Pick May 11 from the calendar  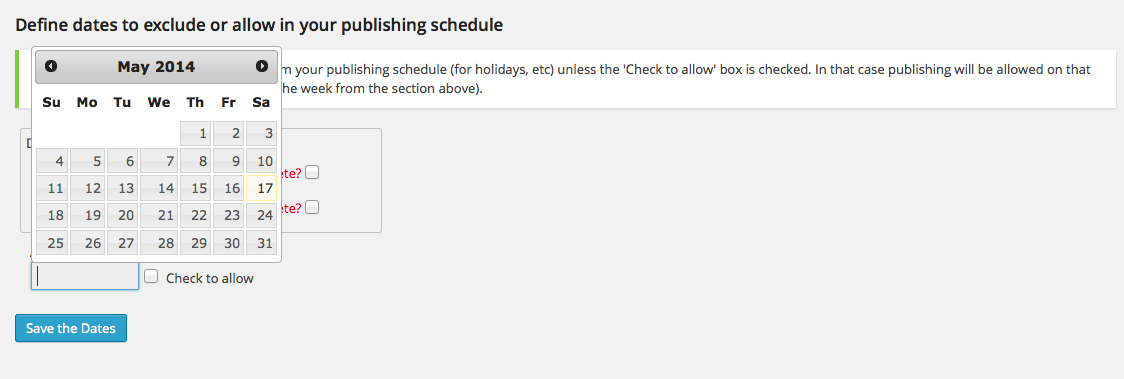[52, 188]
